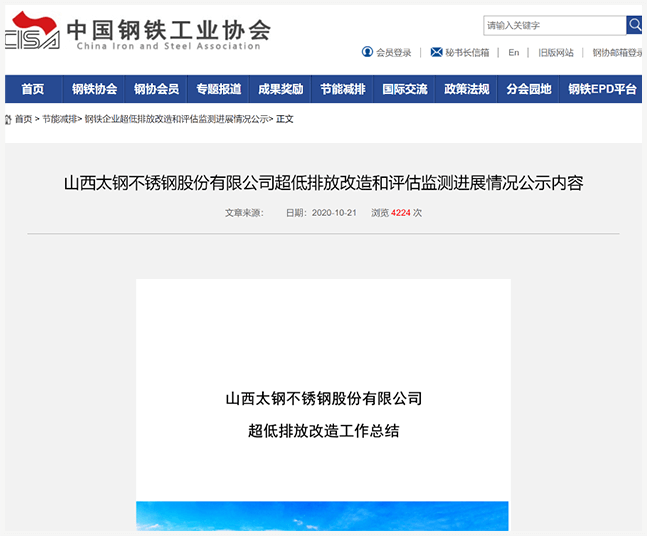The width and height of the screenshot is (647, 536).
Task: Click the envelope icon for the secretary mailbox
Action: (436, 52)
